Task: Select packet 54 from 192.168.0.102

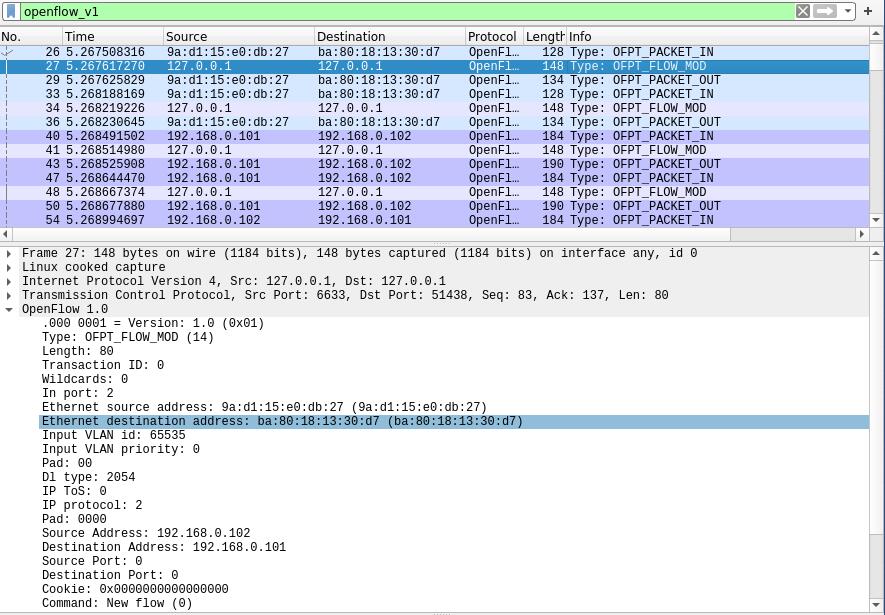Action: [435, 220]
